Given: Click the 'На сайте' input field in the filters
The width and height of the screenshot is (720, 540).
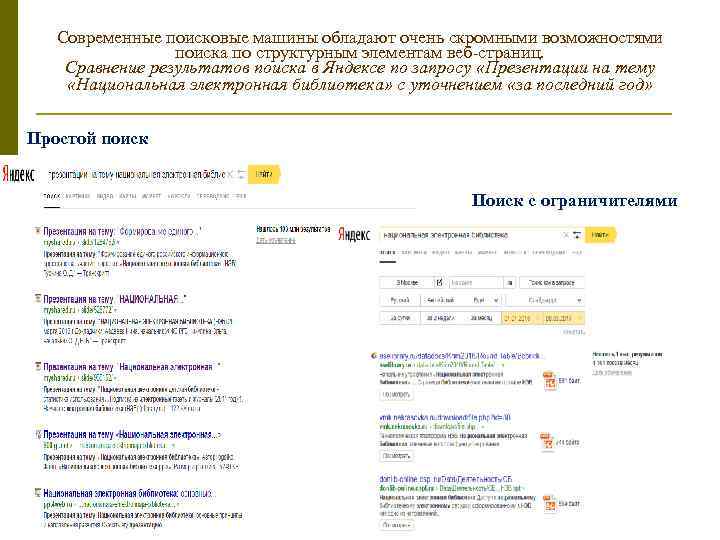Looking at the screenshot, I should (476, 283).
